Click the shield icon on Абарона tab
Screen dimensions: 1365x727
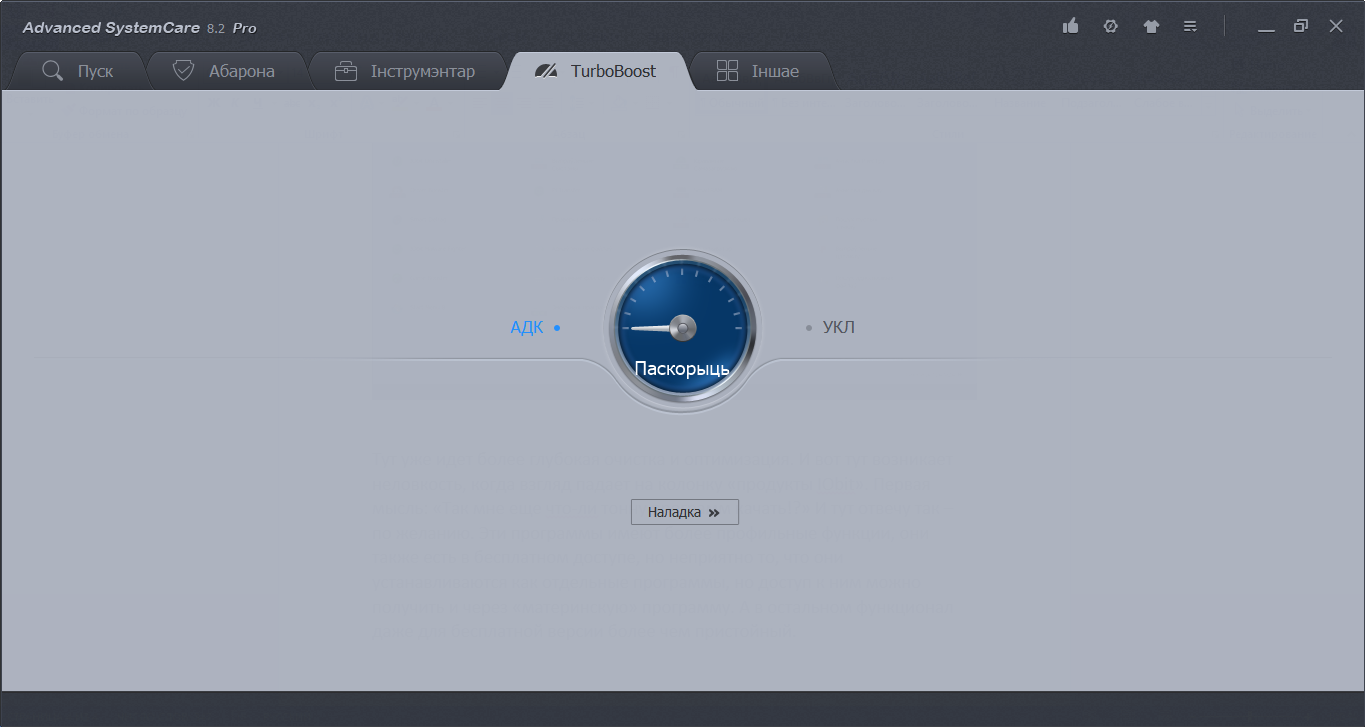tap(183, 71)
